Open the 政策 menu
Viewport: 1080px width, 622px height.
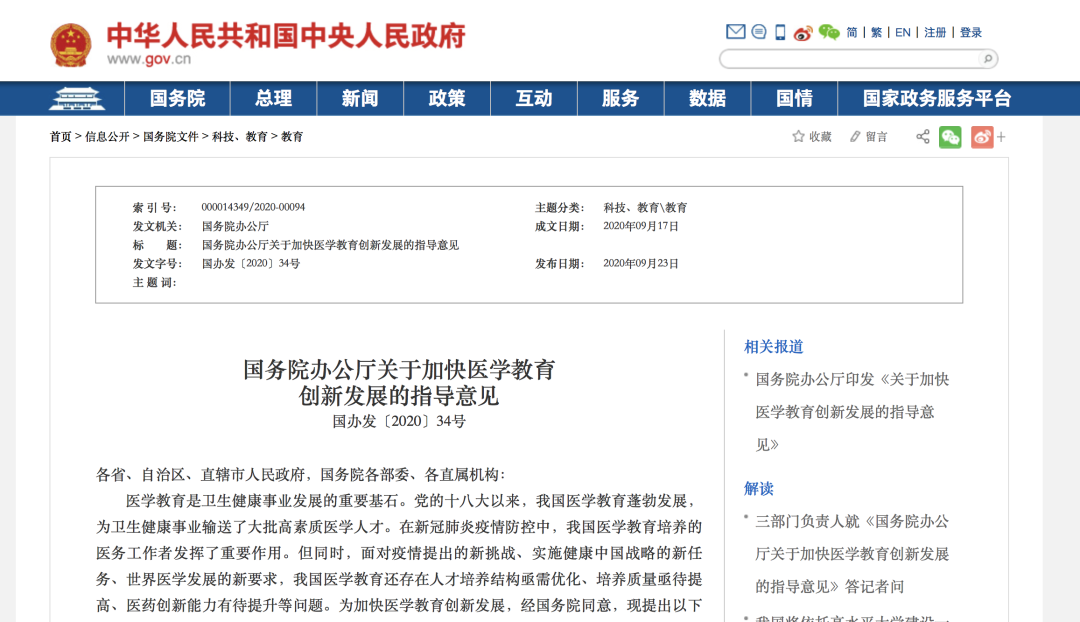tap(447, 99)
